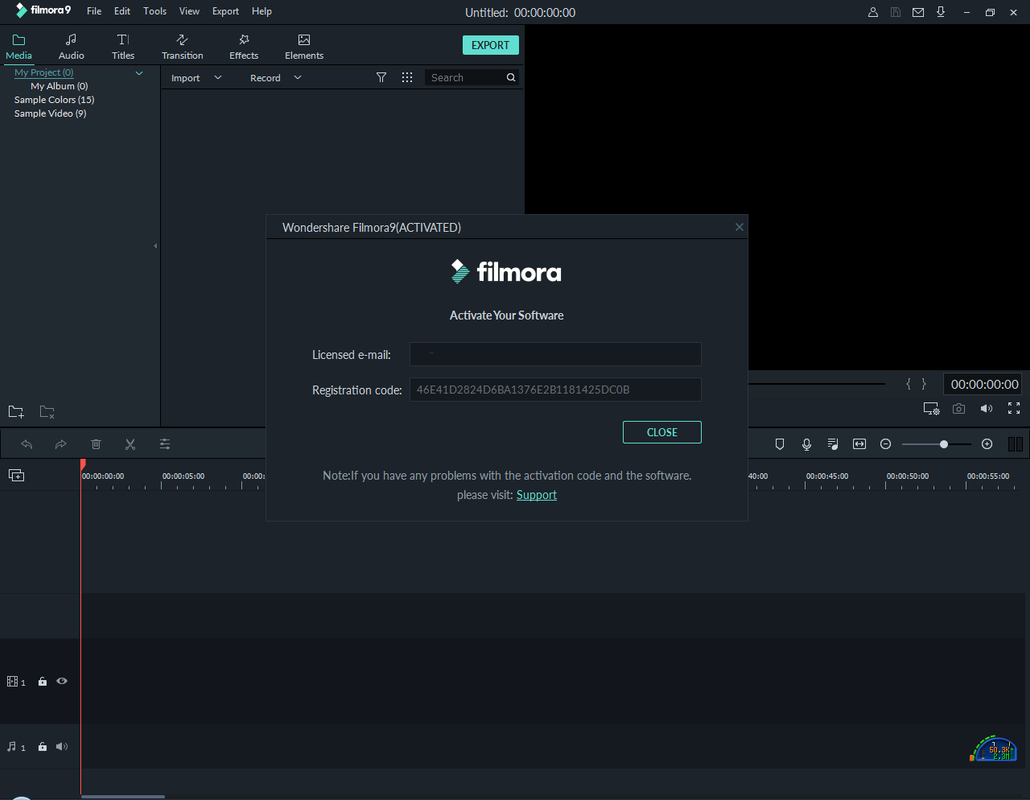The height and width of the screenshot is (800, 1030).
Task: Open the Export menu
Action: (225, 11)
